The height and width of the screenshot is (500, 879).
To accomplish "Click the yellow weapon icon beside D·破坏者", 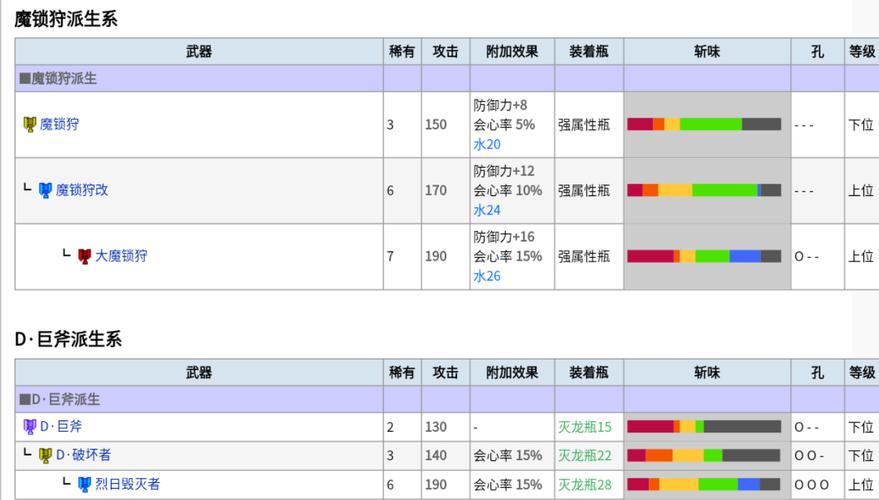I will click(45, 455).
